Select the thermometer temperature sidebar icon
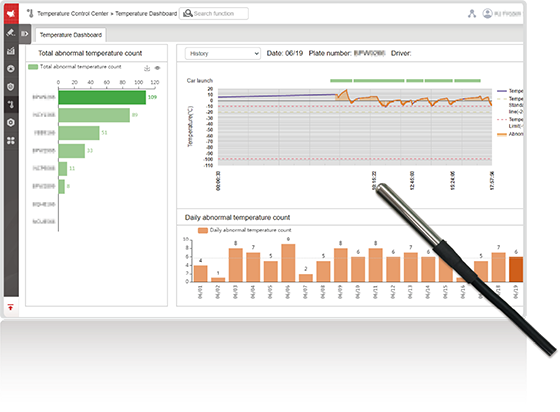560x412 pixels. 11,105
